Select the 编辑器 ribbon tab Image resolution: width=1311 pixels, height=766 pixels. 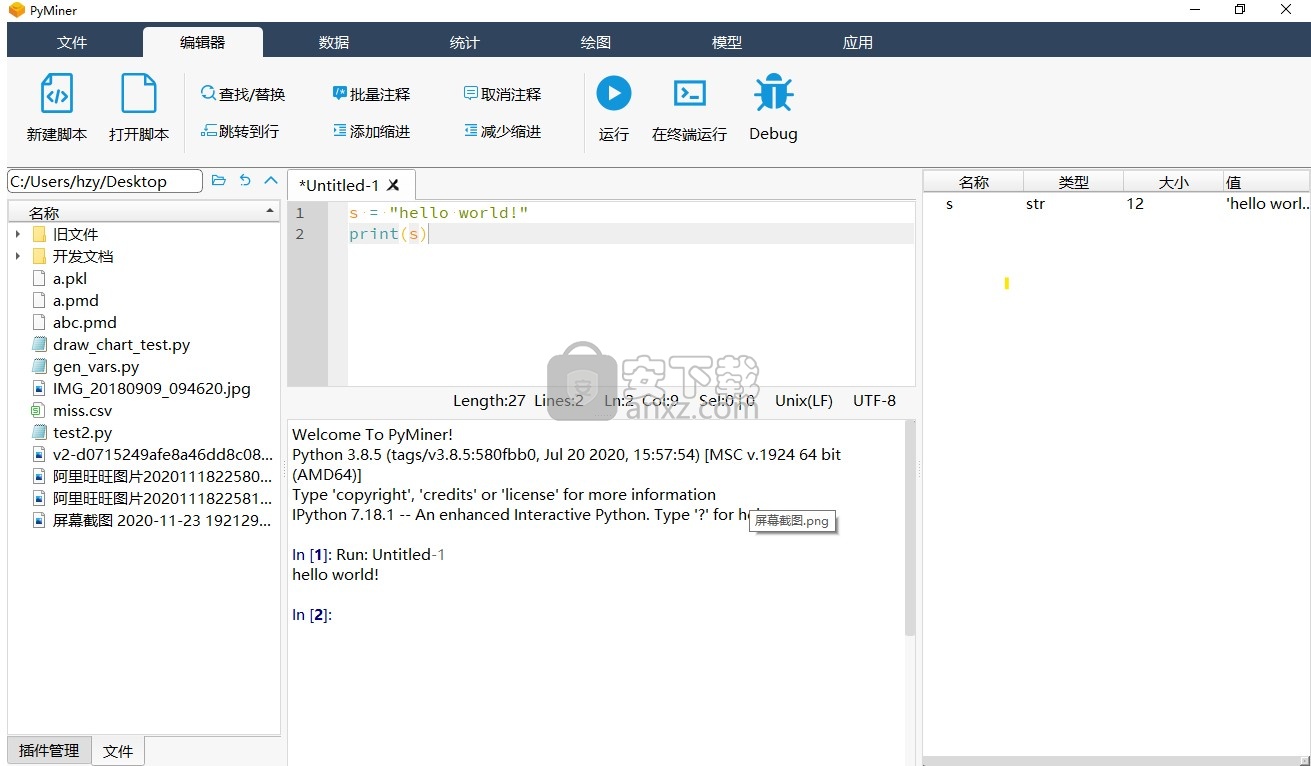(203, 42)
